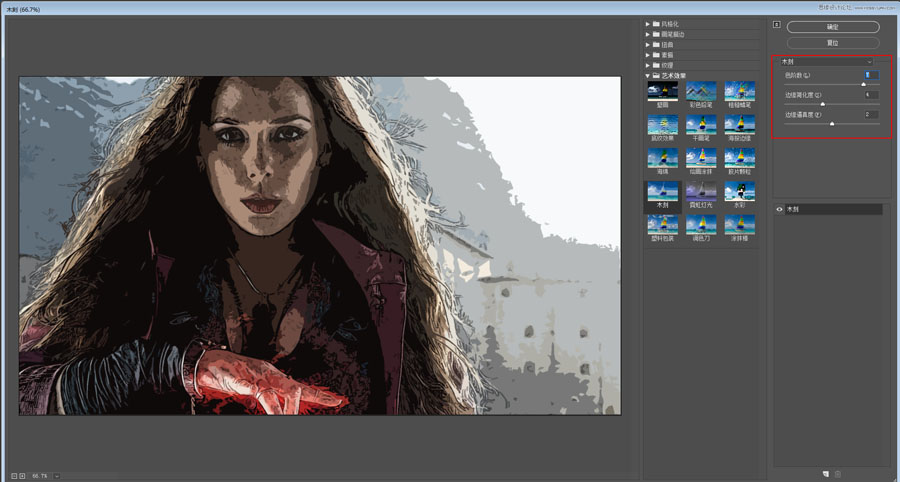Click the 边缘简化度 slider handle
This screenshot has width=900, height=482.
(823, 104)
